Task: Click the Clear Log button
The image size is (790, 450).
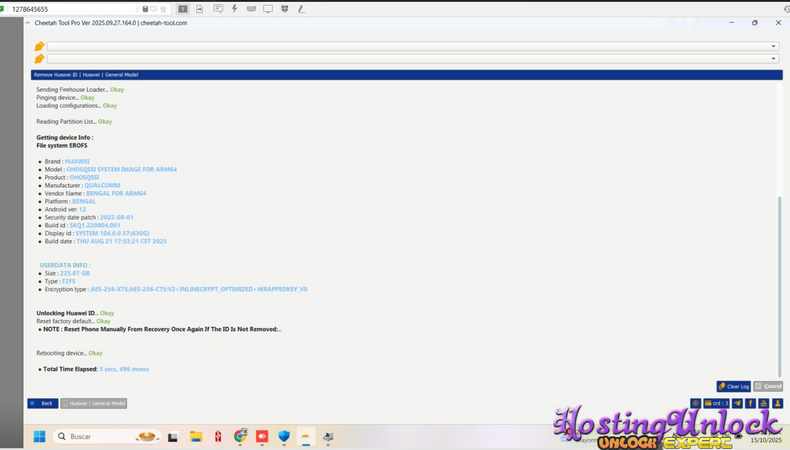Action: click(x=733, y=386)
